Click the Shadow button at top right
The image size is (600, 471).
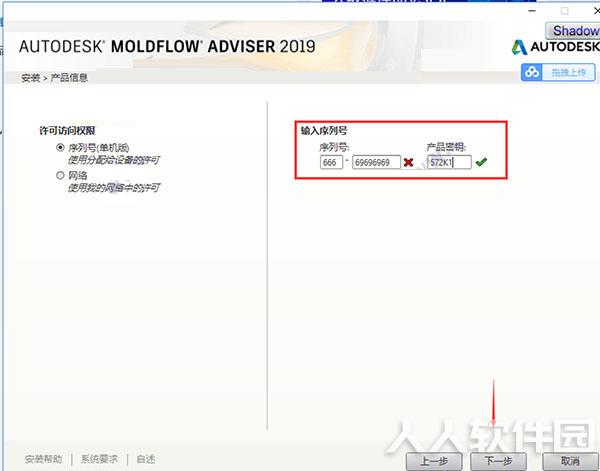572,31
